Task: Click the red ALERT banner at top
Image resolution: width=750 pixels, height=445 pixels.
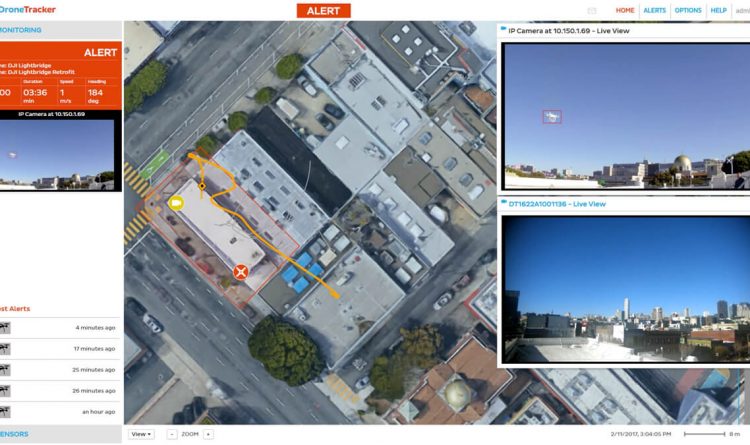Action: [x=323, y=11]
